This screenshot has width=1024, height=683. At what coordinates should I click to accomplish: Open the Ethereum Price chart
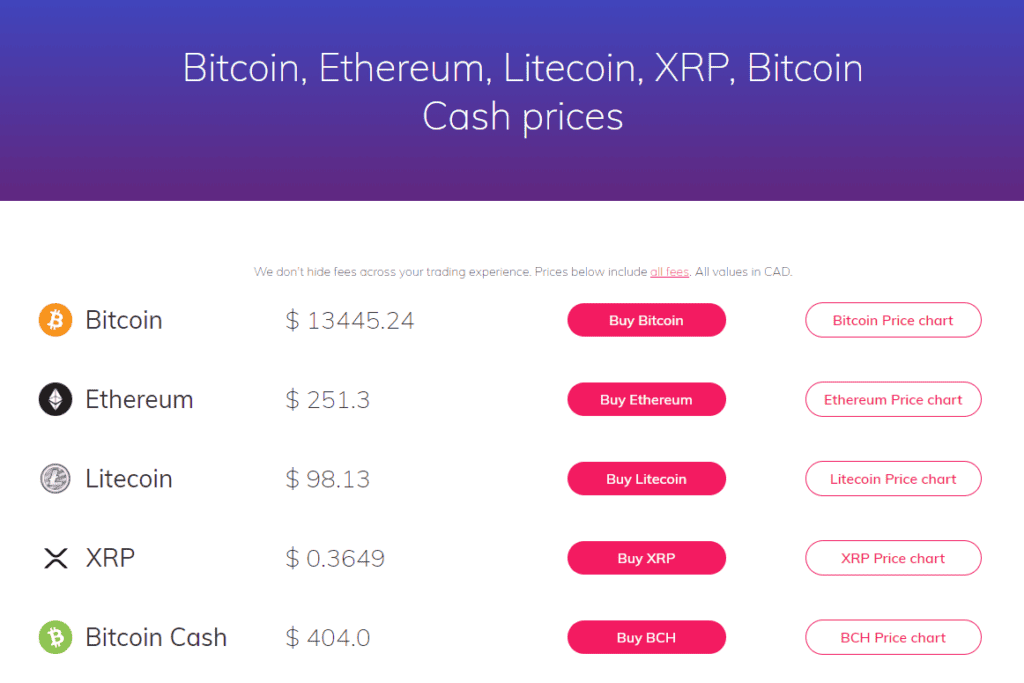point(893,399)
